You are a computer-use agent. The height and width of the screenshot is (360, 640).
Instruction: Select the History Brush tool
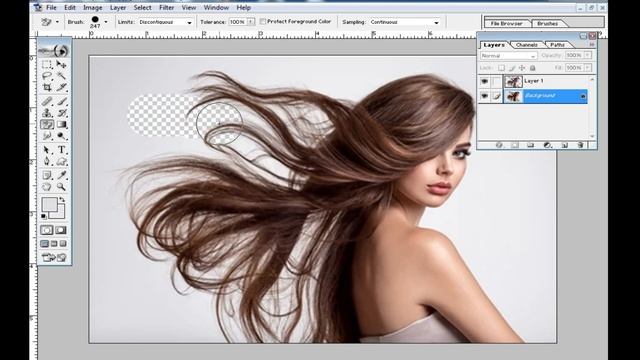61,113
